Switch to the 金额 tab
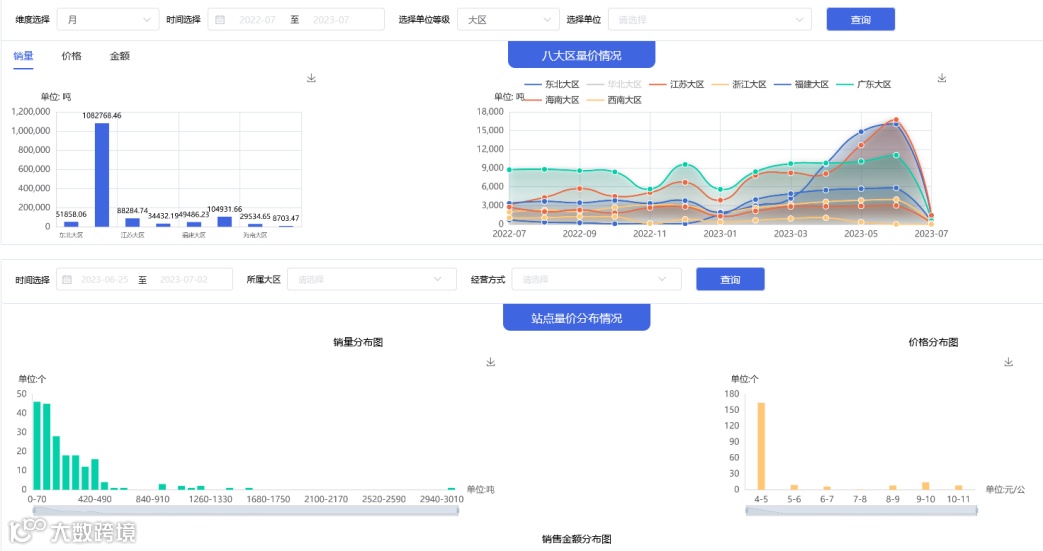Viewport: 1043px width, 551px height. [120, 57]
